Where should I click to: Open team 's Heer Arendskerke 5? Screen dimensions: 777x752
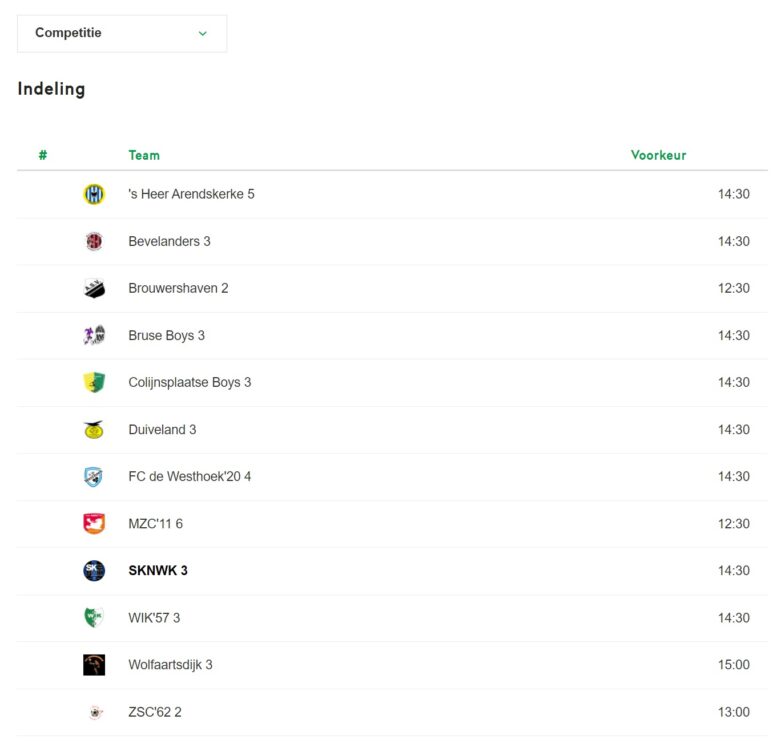(191, 194)
